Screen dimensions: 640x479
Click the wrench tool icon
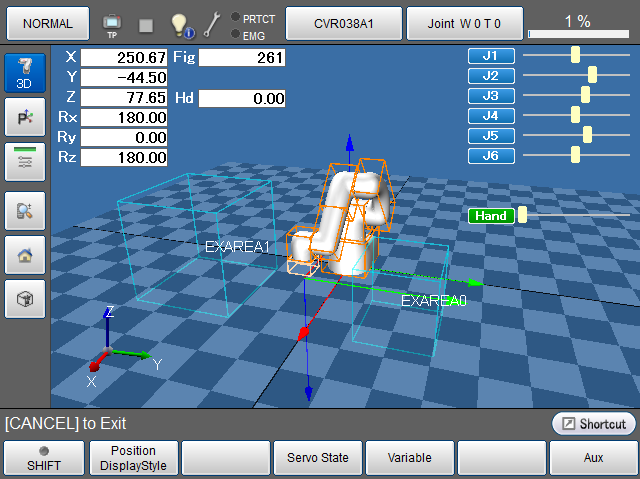pos(212,23)
